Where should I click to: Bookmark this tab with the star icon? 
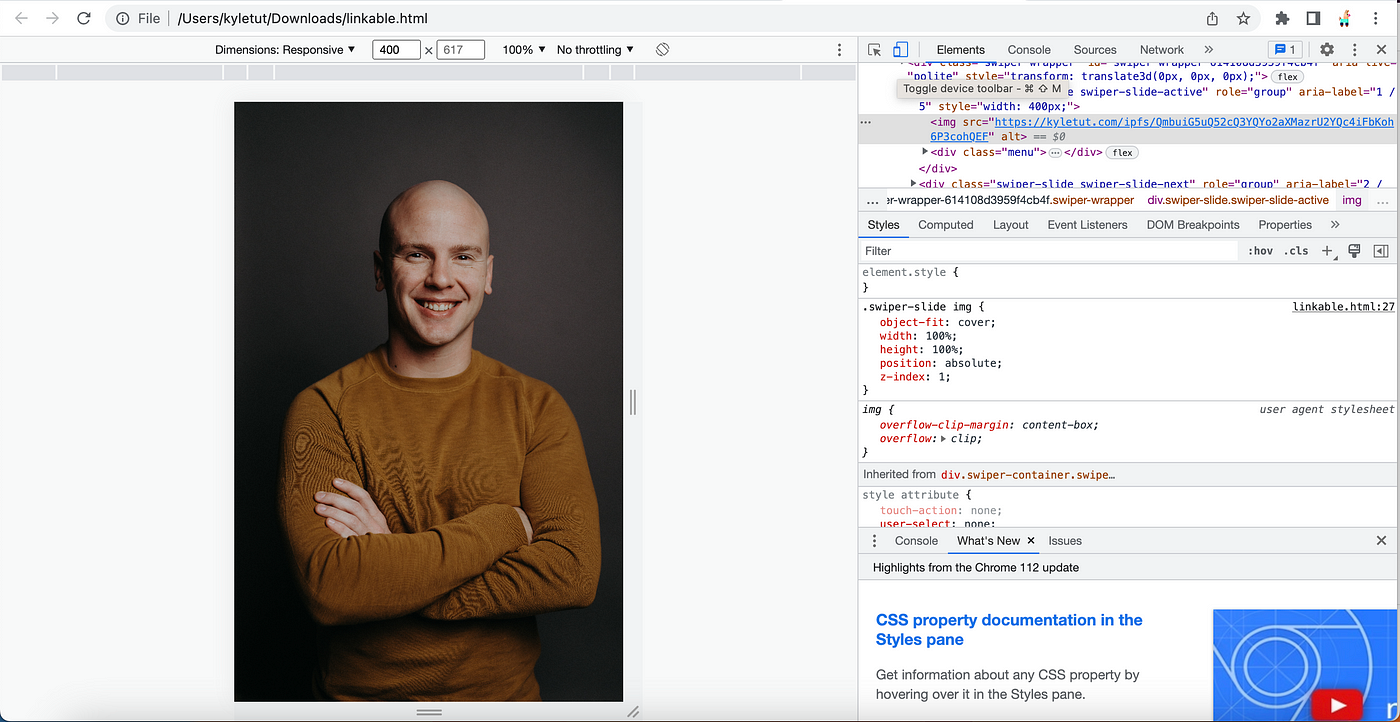(1243, 18)
